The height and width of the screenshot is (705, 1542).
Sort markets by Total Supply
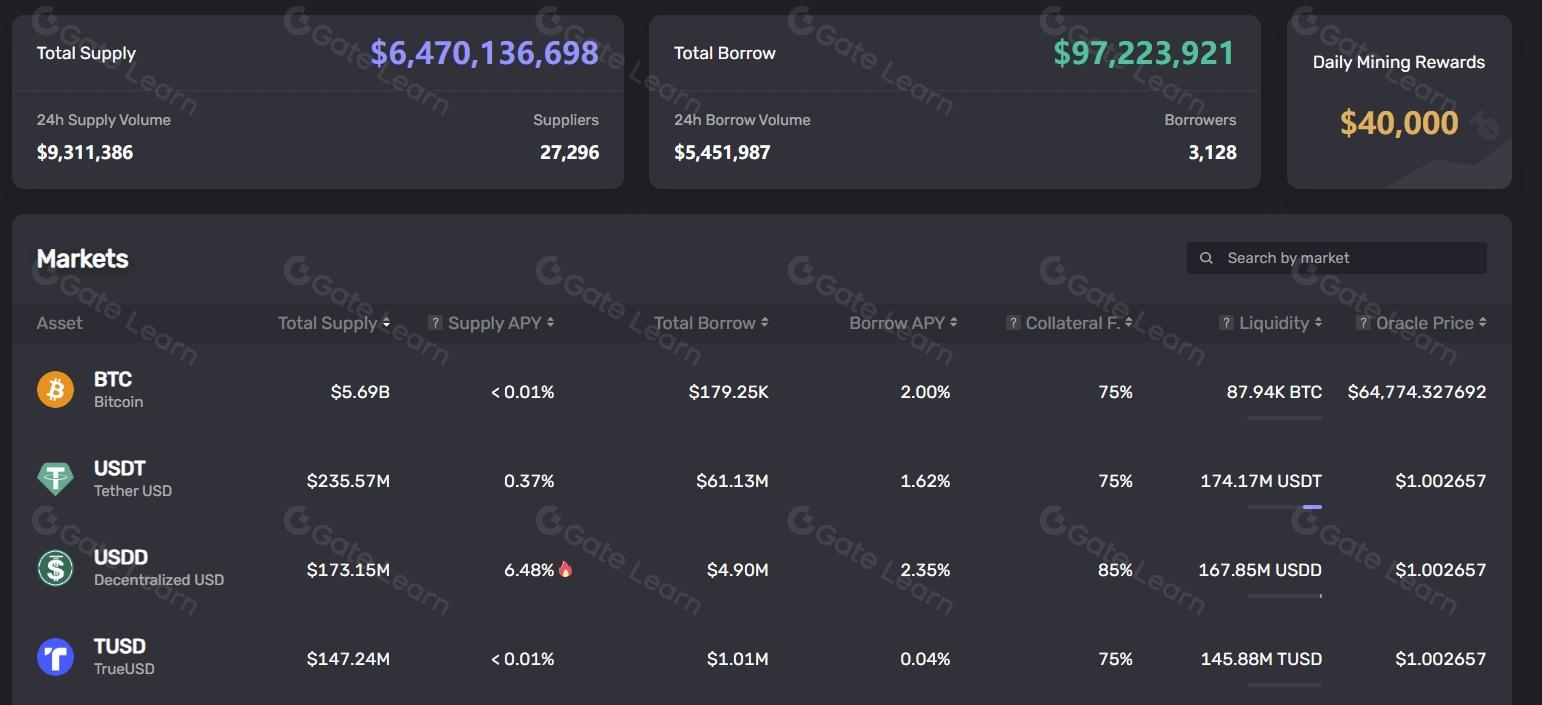point(333,323)
